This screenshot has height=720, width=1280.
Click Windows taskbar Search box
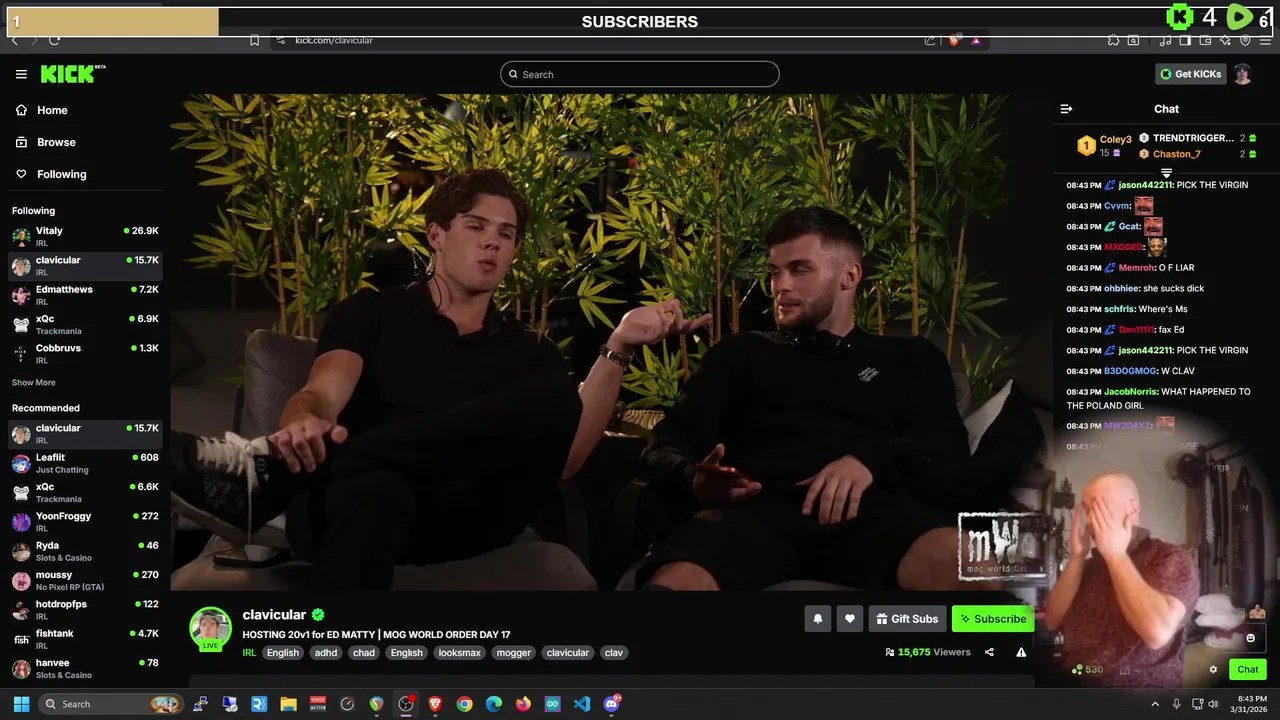[x=111, y=704]
